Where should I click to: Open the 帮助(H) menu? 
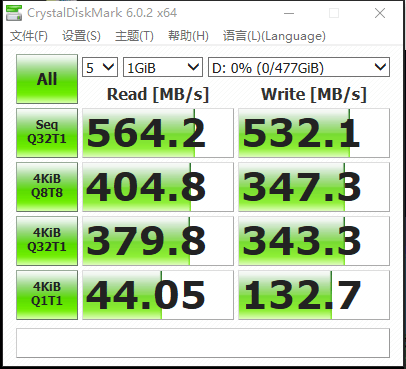pos(188,36)
